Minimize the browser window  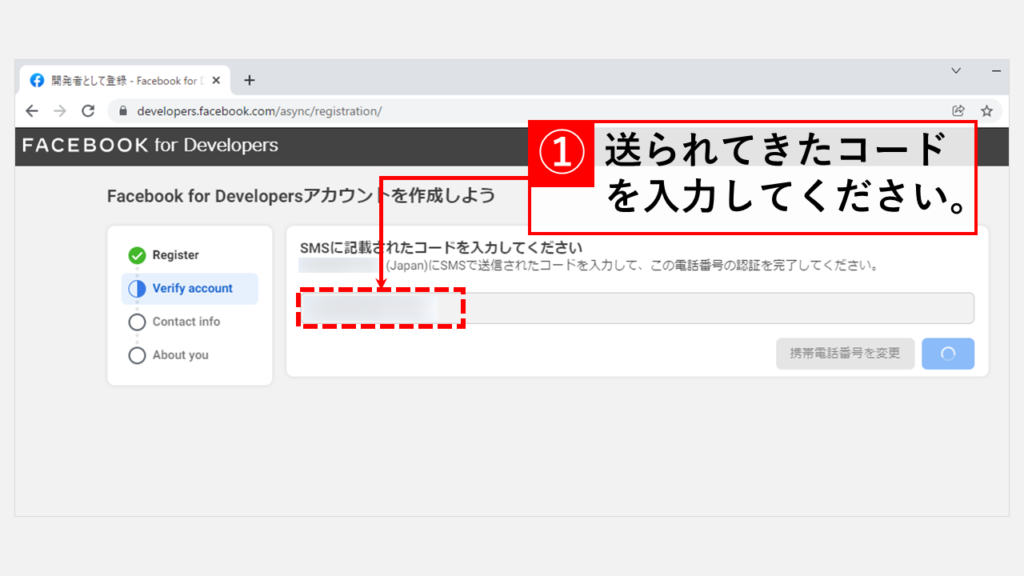996,71
